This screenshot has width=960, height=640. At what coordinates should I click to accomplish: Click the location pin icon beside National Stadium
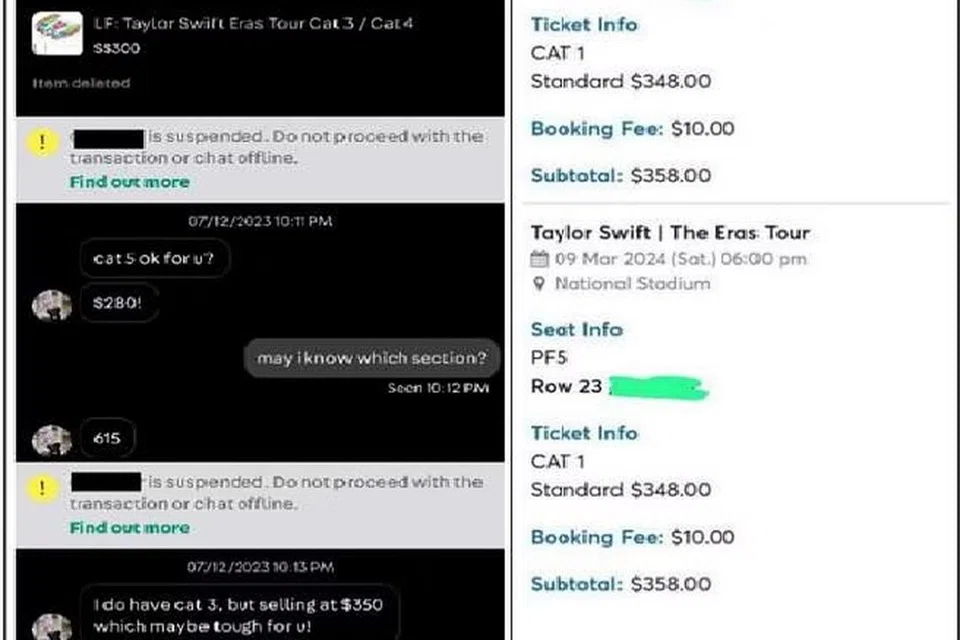[539, 284]
